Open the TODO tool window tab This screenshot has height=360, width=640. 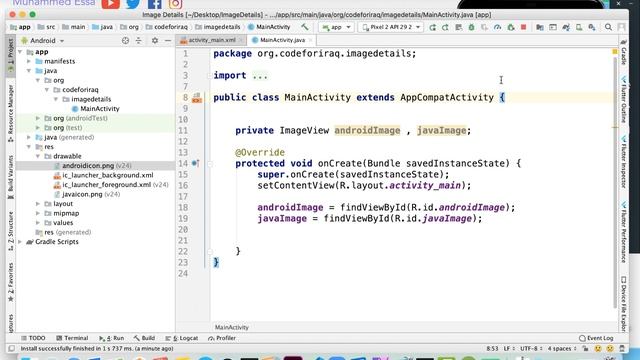tap(33, 338)
